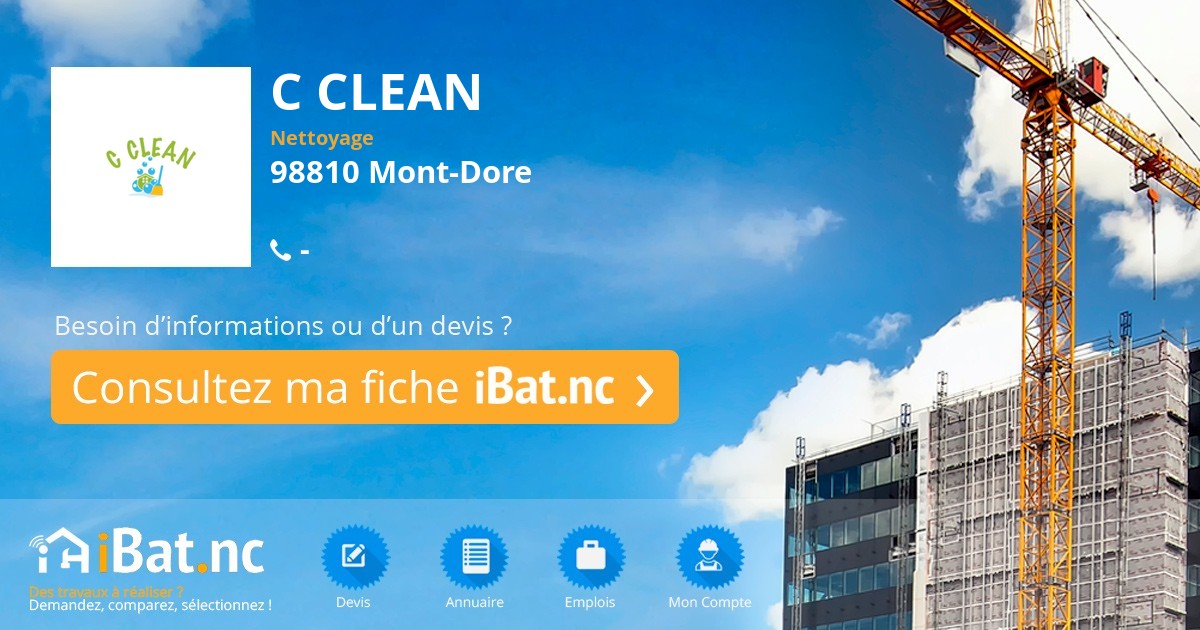Select the Nettoyage category label
The image size is (1200, 630).
(322, 138)
